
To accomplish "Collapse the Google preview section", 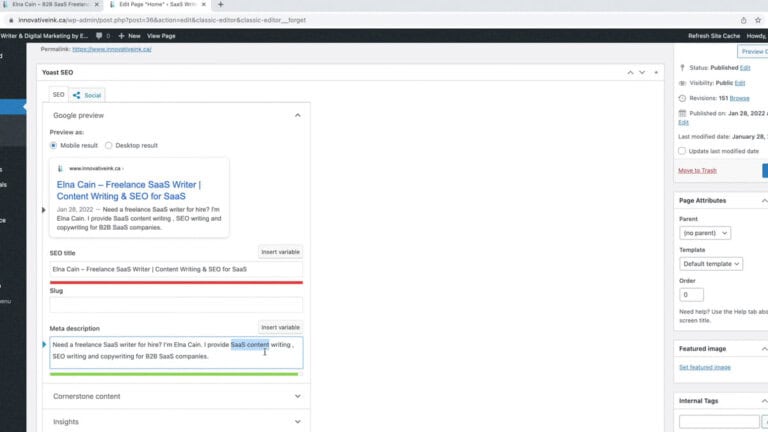I will point(297,115).
